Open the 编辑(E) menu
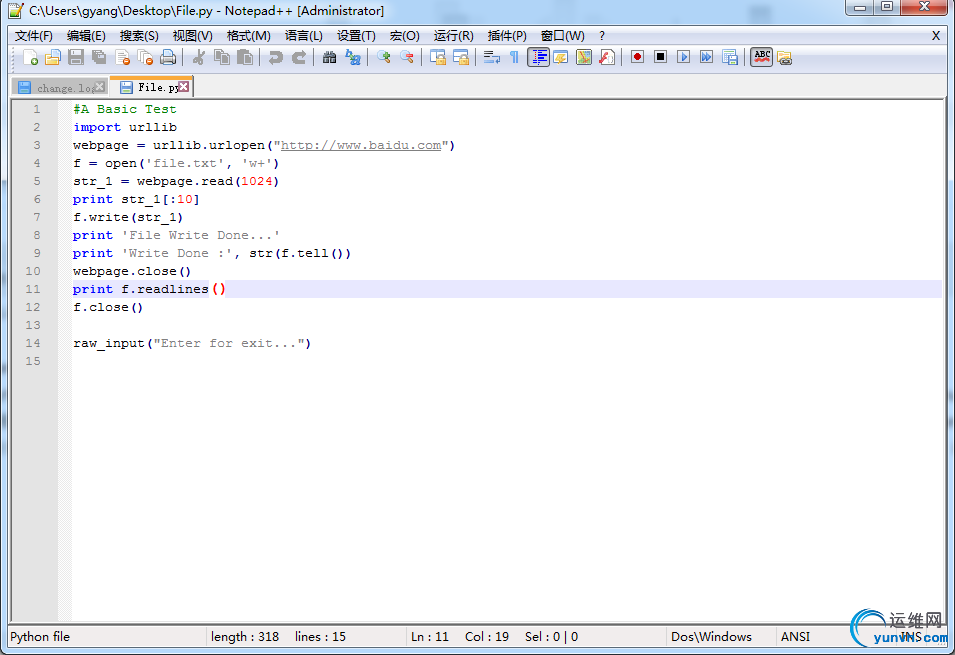The image size is (955, 655). pos(86,36)
